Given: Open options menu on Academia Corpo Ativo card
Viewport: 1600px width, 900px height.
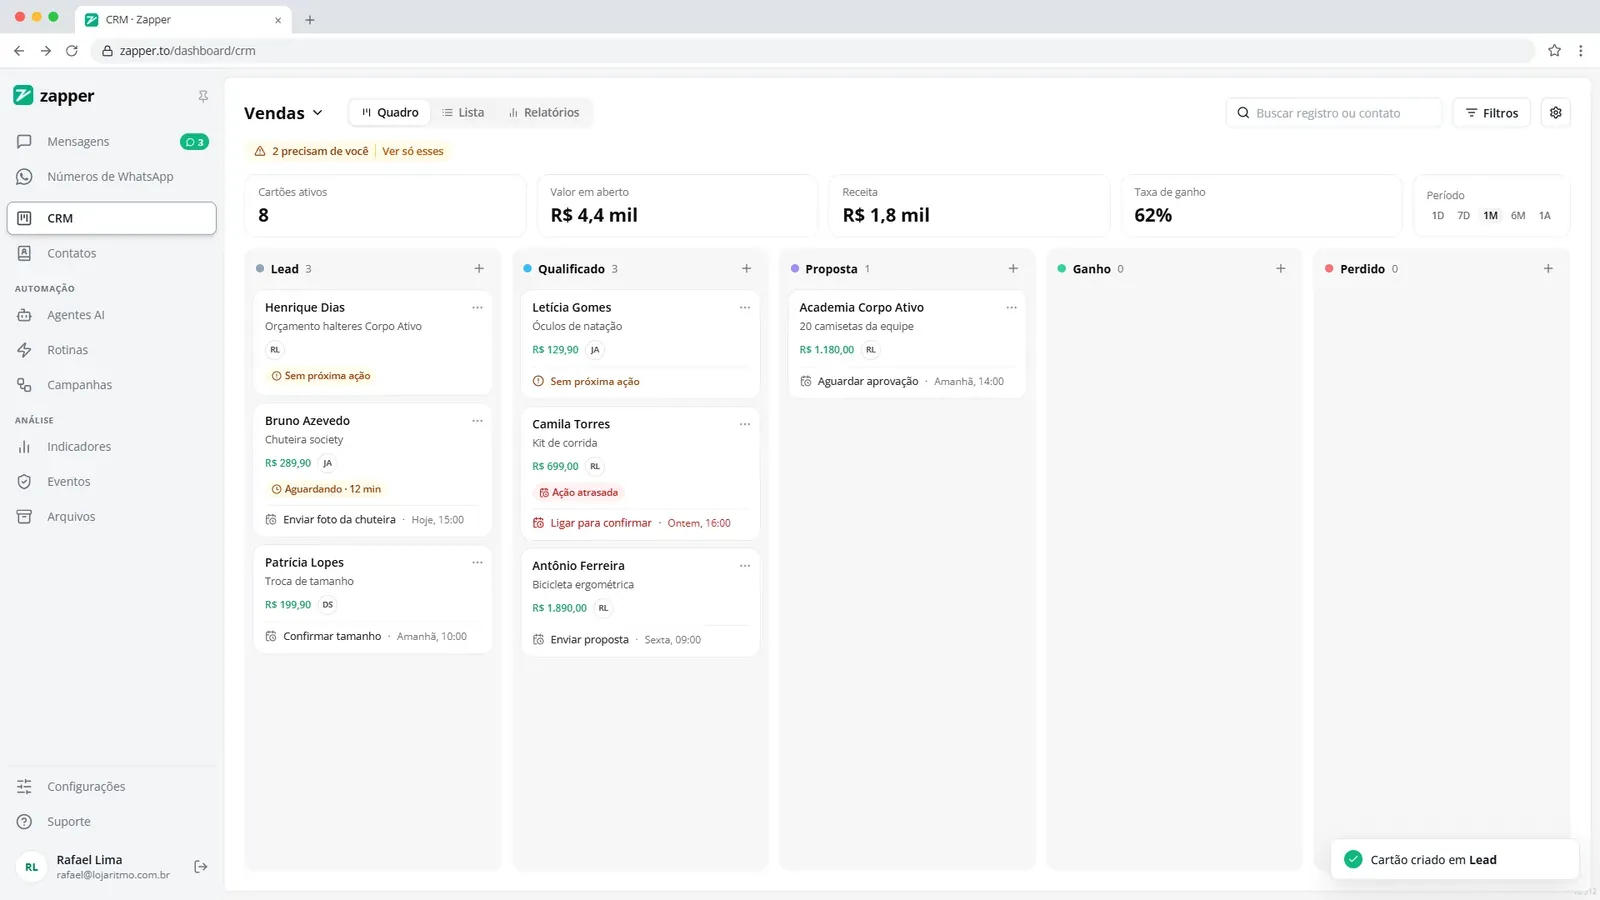Looking at the screenshot, I should point(1011,308).
